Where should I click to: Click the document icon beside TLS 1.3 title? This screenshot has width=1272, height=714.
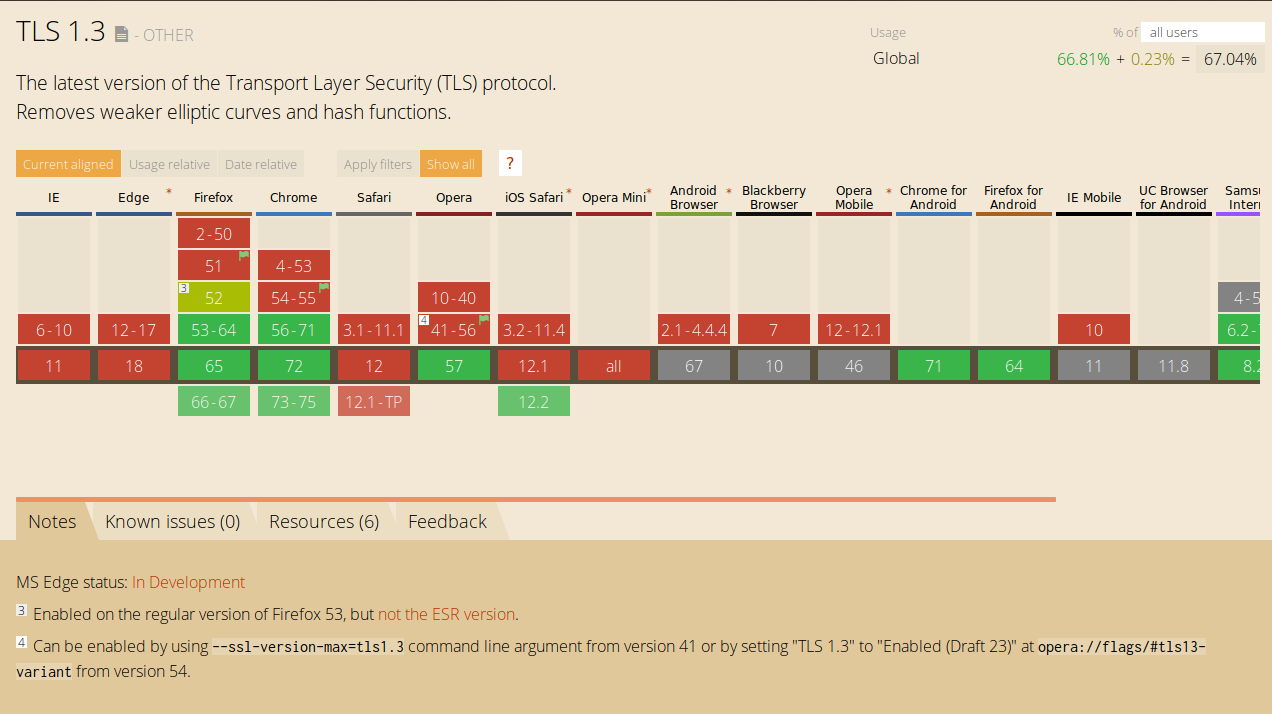[x=122, y=34]
